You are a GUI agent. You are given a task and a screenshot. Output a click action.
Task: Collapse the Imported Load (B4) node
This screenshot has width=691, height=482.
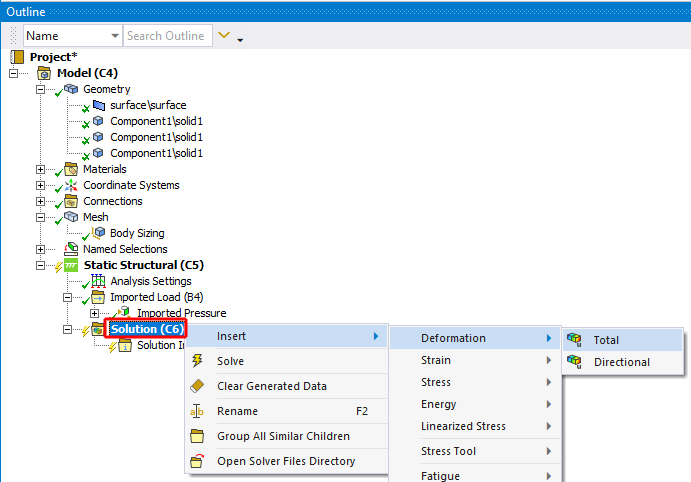pos(67,297)
